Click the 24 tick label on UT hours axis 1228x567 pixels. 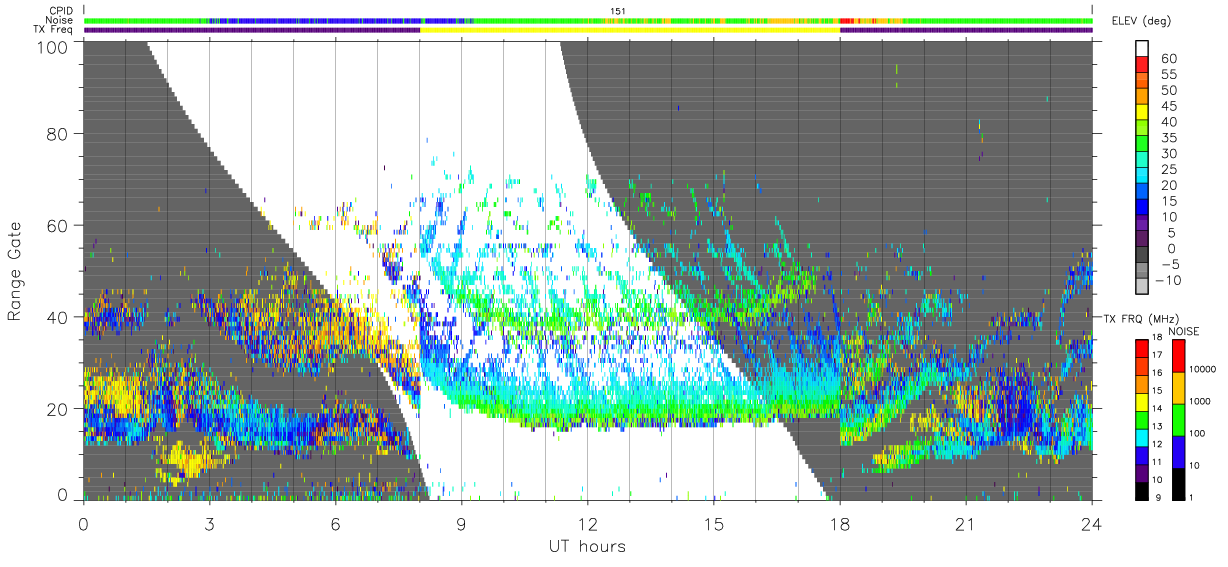(1091, 522)
